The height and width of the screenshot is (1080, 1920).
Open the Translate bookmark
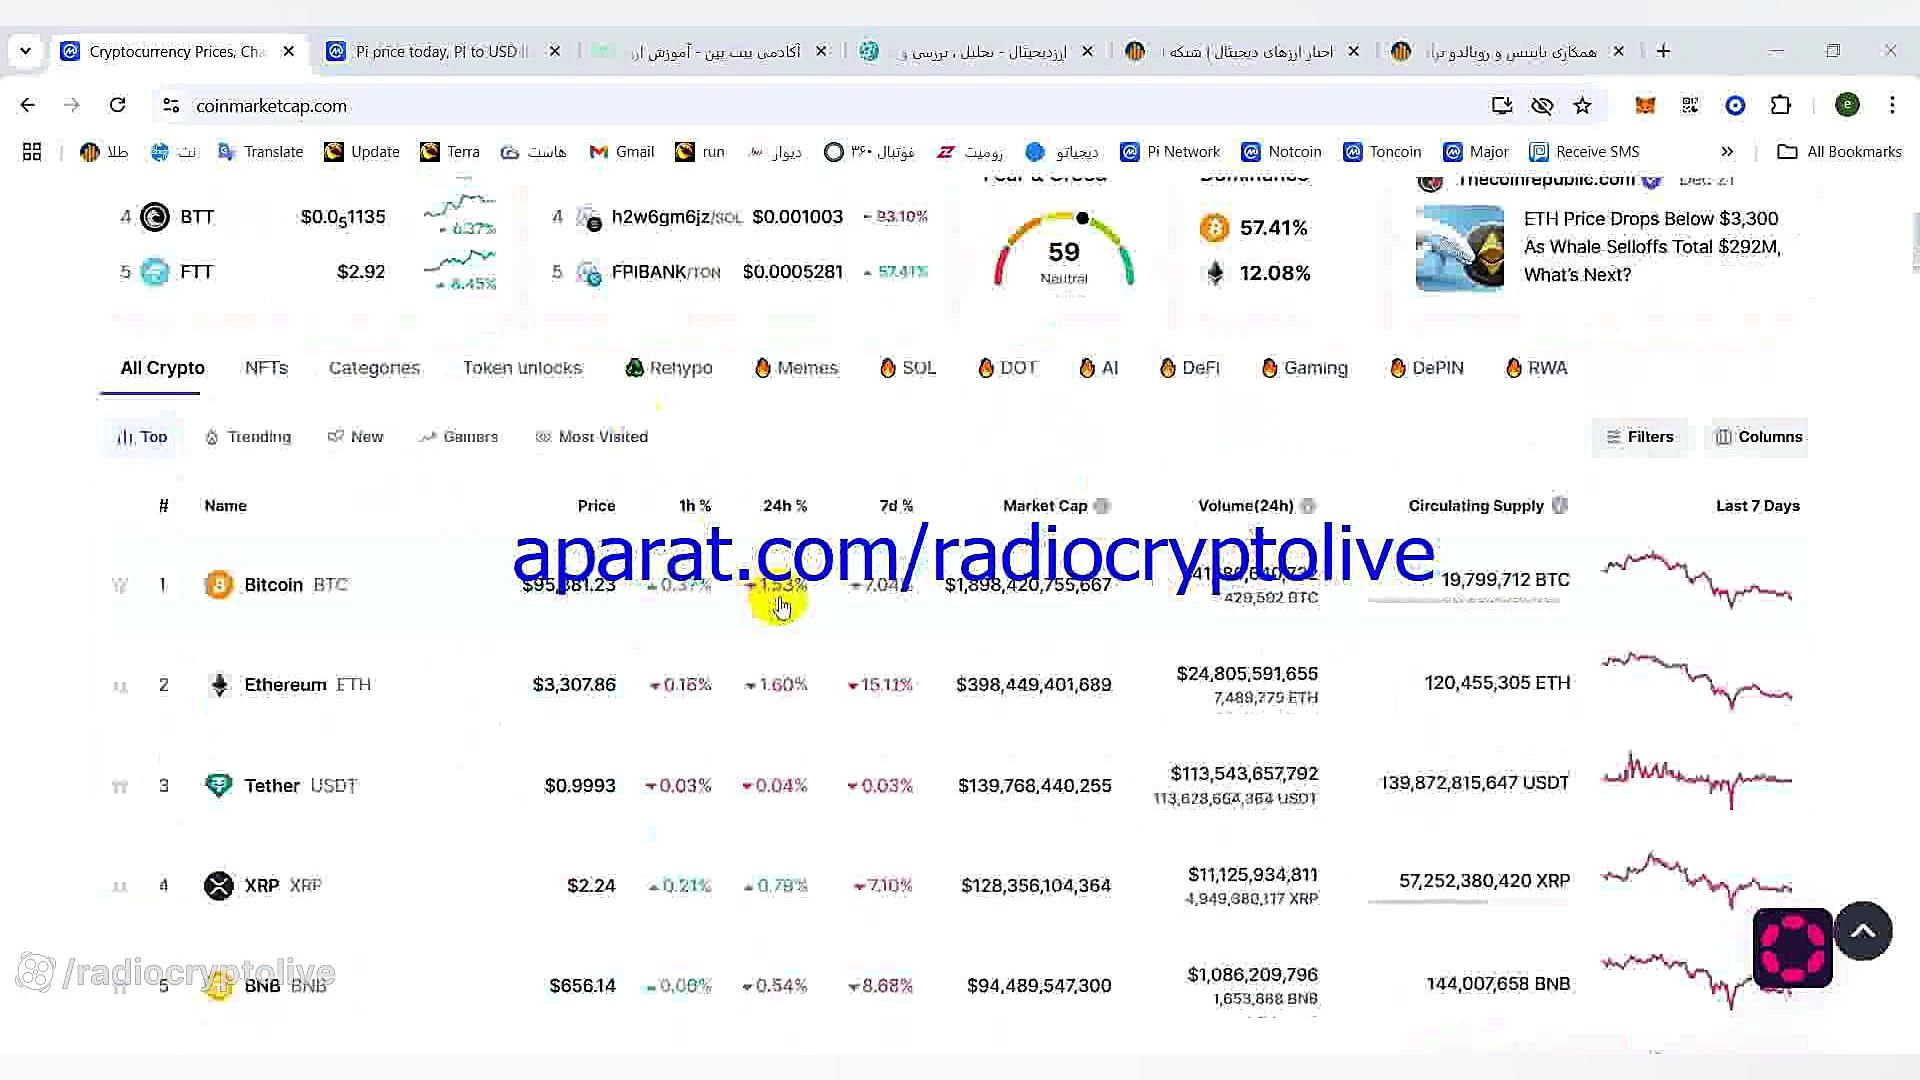[261, 152]
